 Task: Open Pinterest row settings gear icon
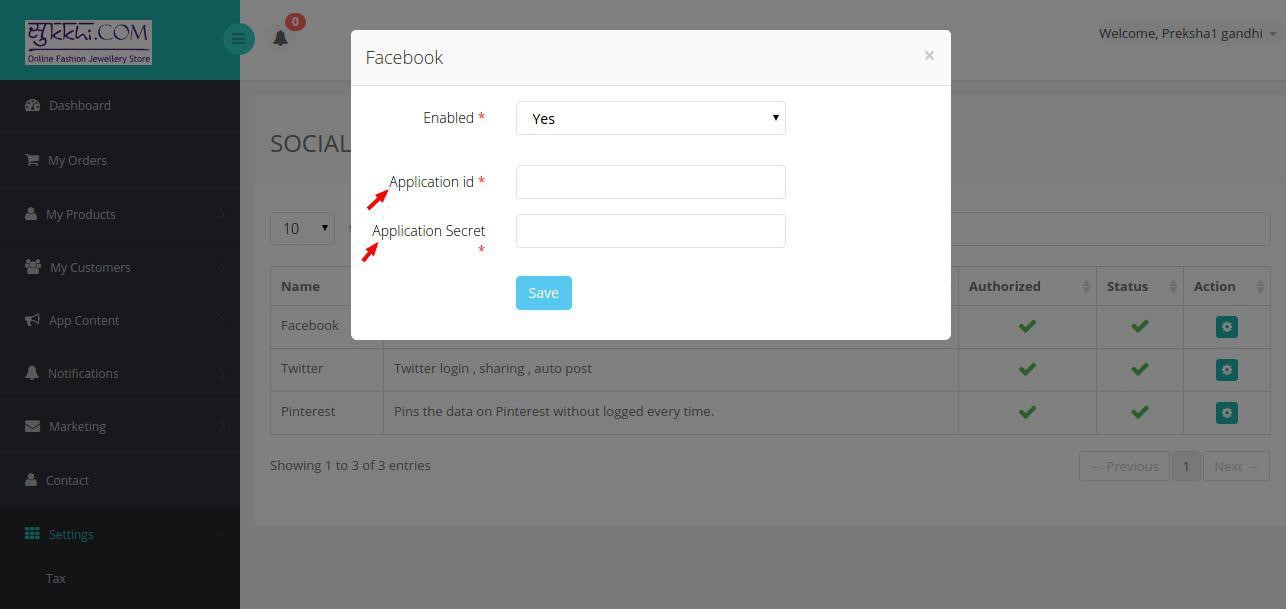click(x=1226, y=412)
